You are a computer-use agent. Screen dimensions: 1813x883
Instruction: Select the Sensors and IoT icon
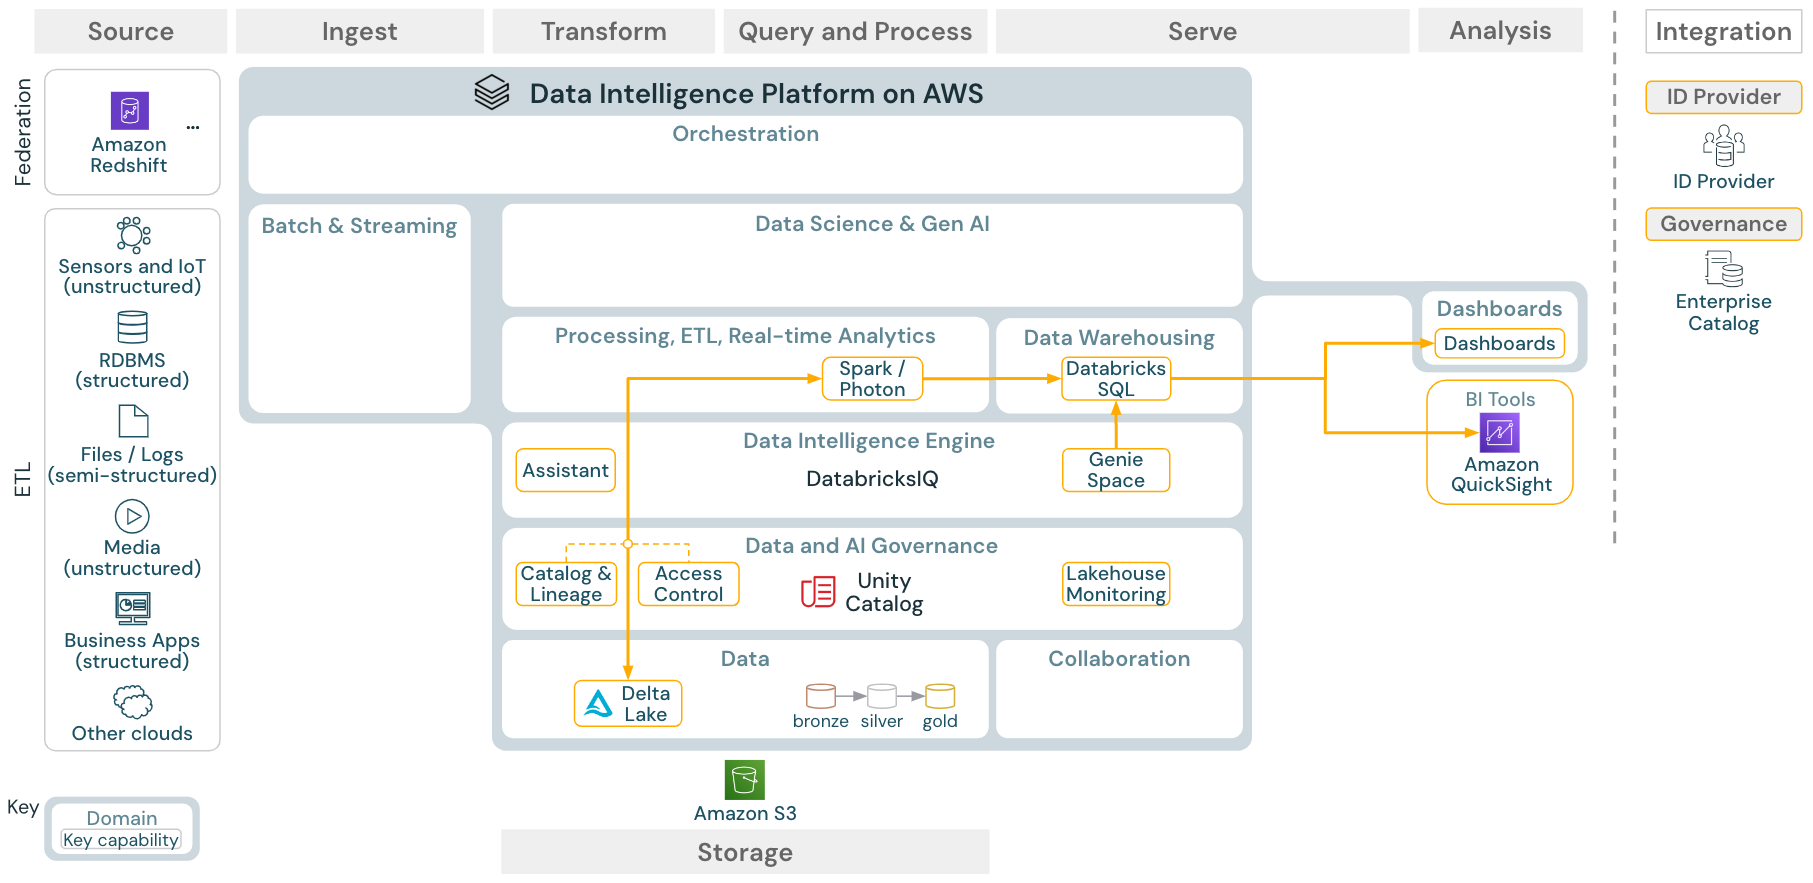(x=133, y=235)
